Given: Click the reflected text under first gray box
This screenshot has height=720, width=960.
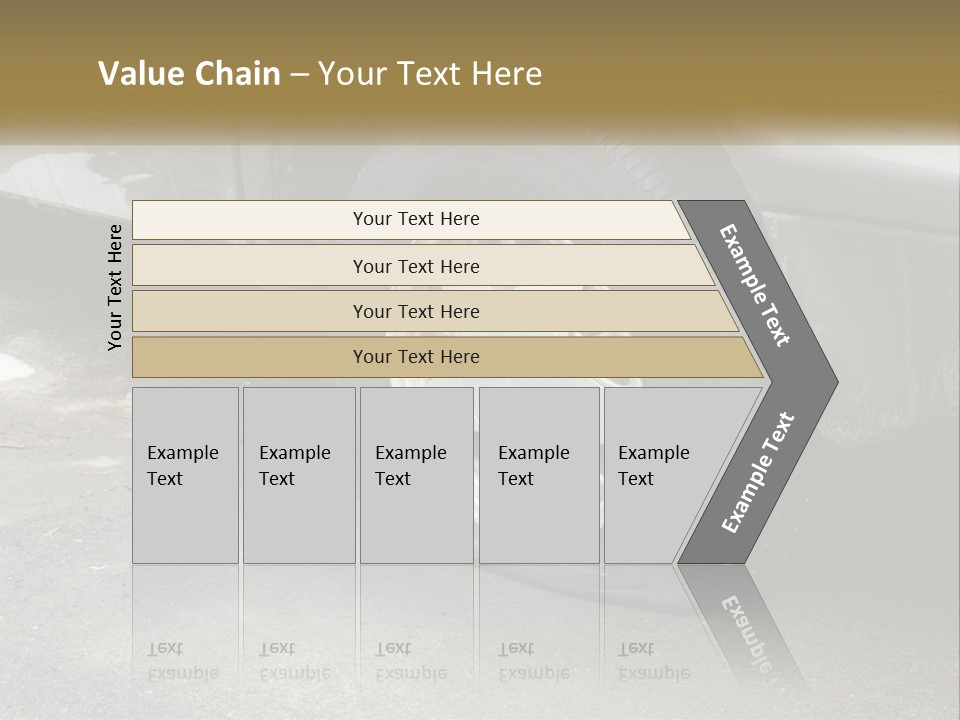Looking at the screenshot, I should click(x=182, y=661).
